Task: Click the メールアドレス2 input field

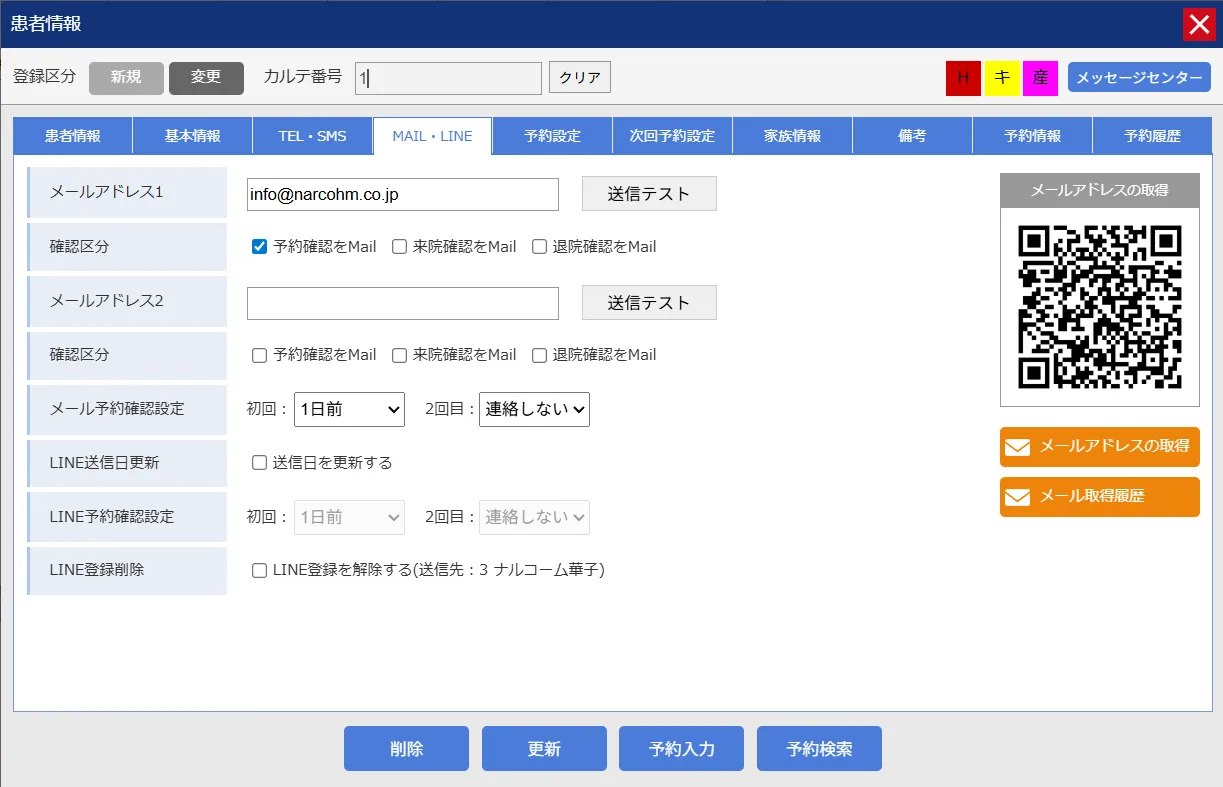Action: click(402, 303)
